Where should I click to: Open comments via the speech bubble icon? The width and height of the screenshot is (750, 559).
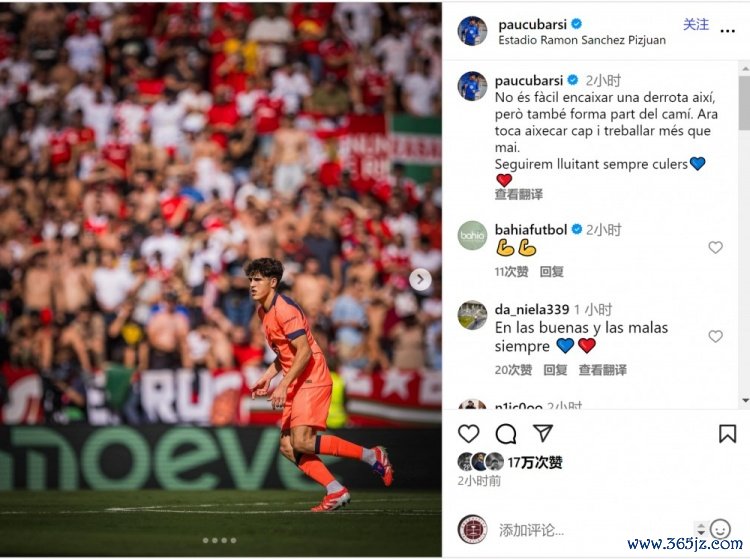pyautogui.click(x=506, y=434)
